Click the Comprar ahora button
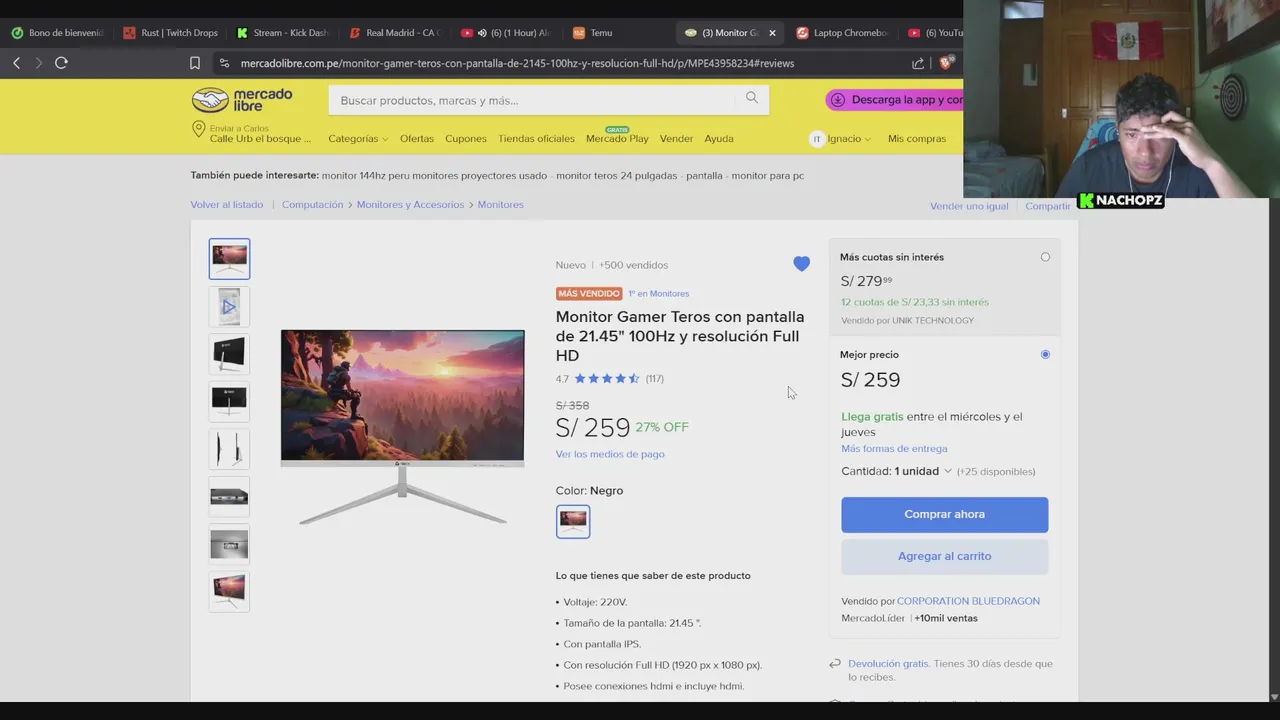This screenshot has height=720, width=1280. pyautogui.click(x=945, y=514)
